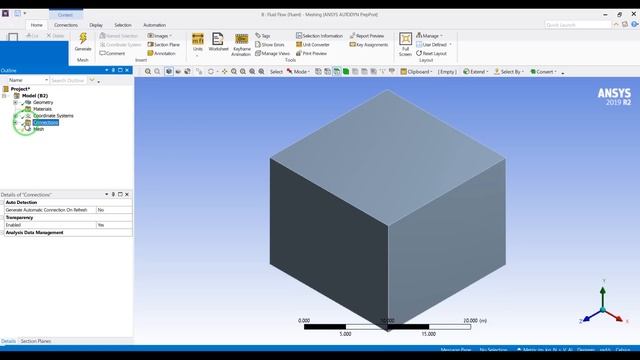The height and width of the screenshot is (360, 640).
Task: Switch to the Automation ribbon tab
Action: [154, 25]
